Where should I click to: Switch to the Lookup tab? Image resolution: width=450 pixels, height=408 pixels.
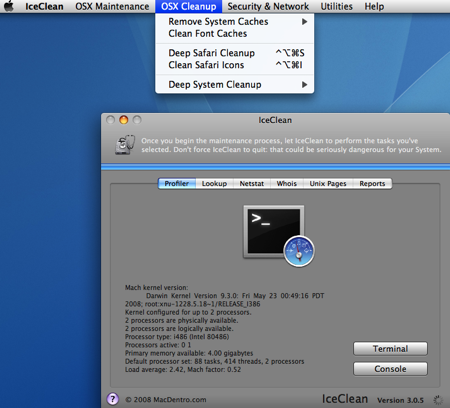pos(214,184)
